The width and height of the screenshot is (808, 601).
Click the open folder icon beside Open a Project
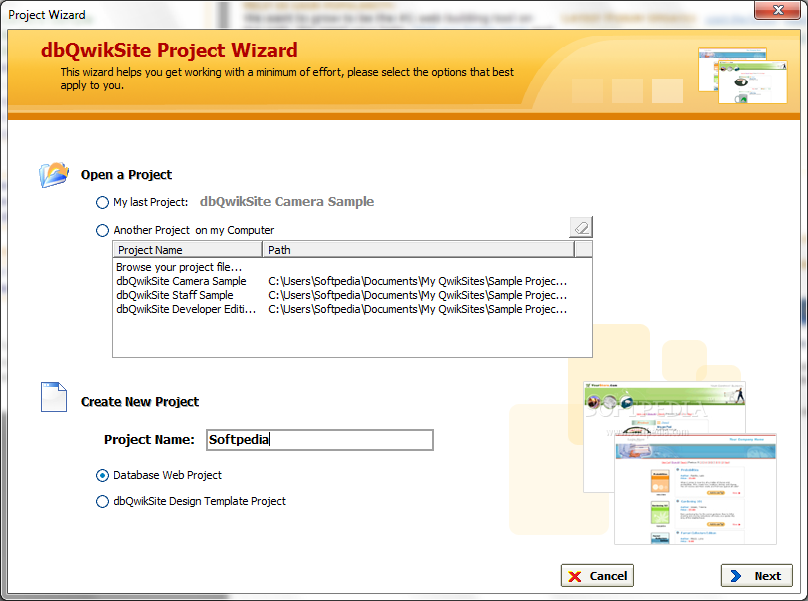[x=54, y=175]
